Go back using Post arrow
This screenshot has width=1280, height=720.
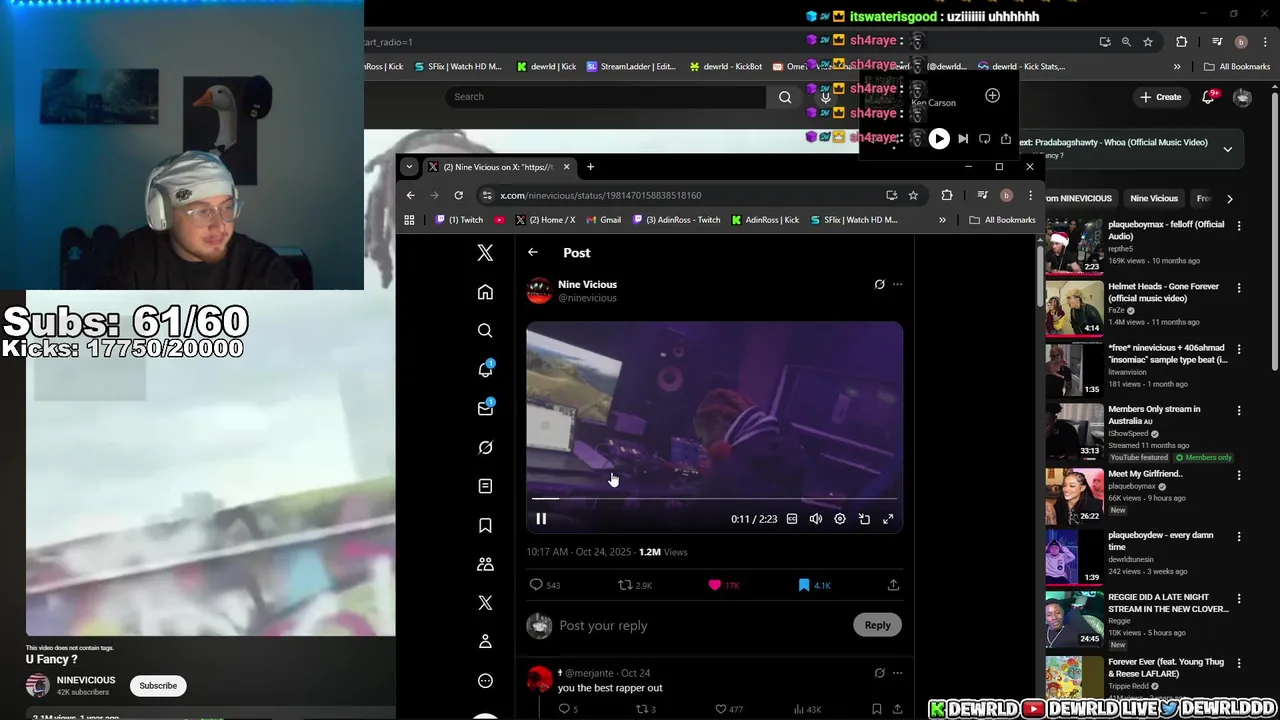click(x=533, y=253)
